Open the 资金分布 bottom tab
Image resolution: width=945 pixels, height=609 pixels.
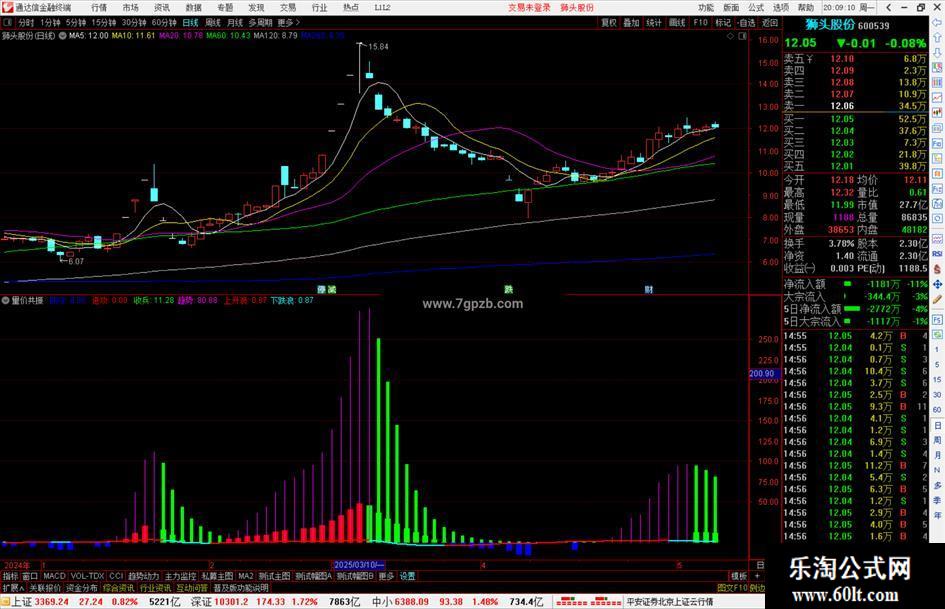tap(81, 587)
